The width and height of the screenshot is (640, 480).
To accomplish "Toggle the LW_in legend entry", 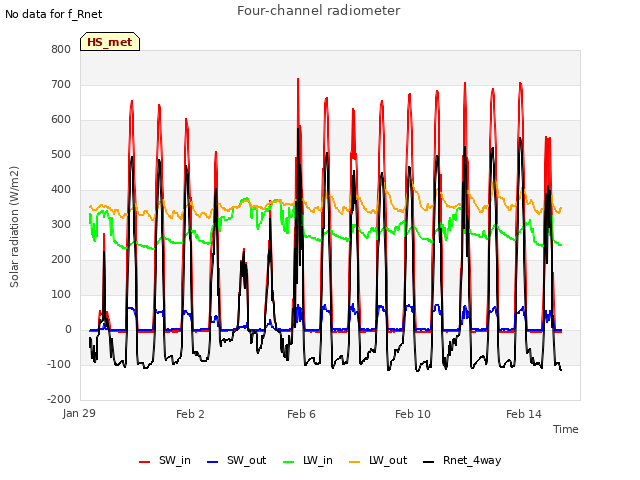I will (308, 461).
